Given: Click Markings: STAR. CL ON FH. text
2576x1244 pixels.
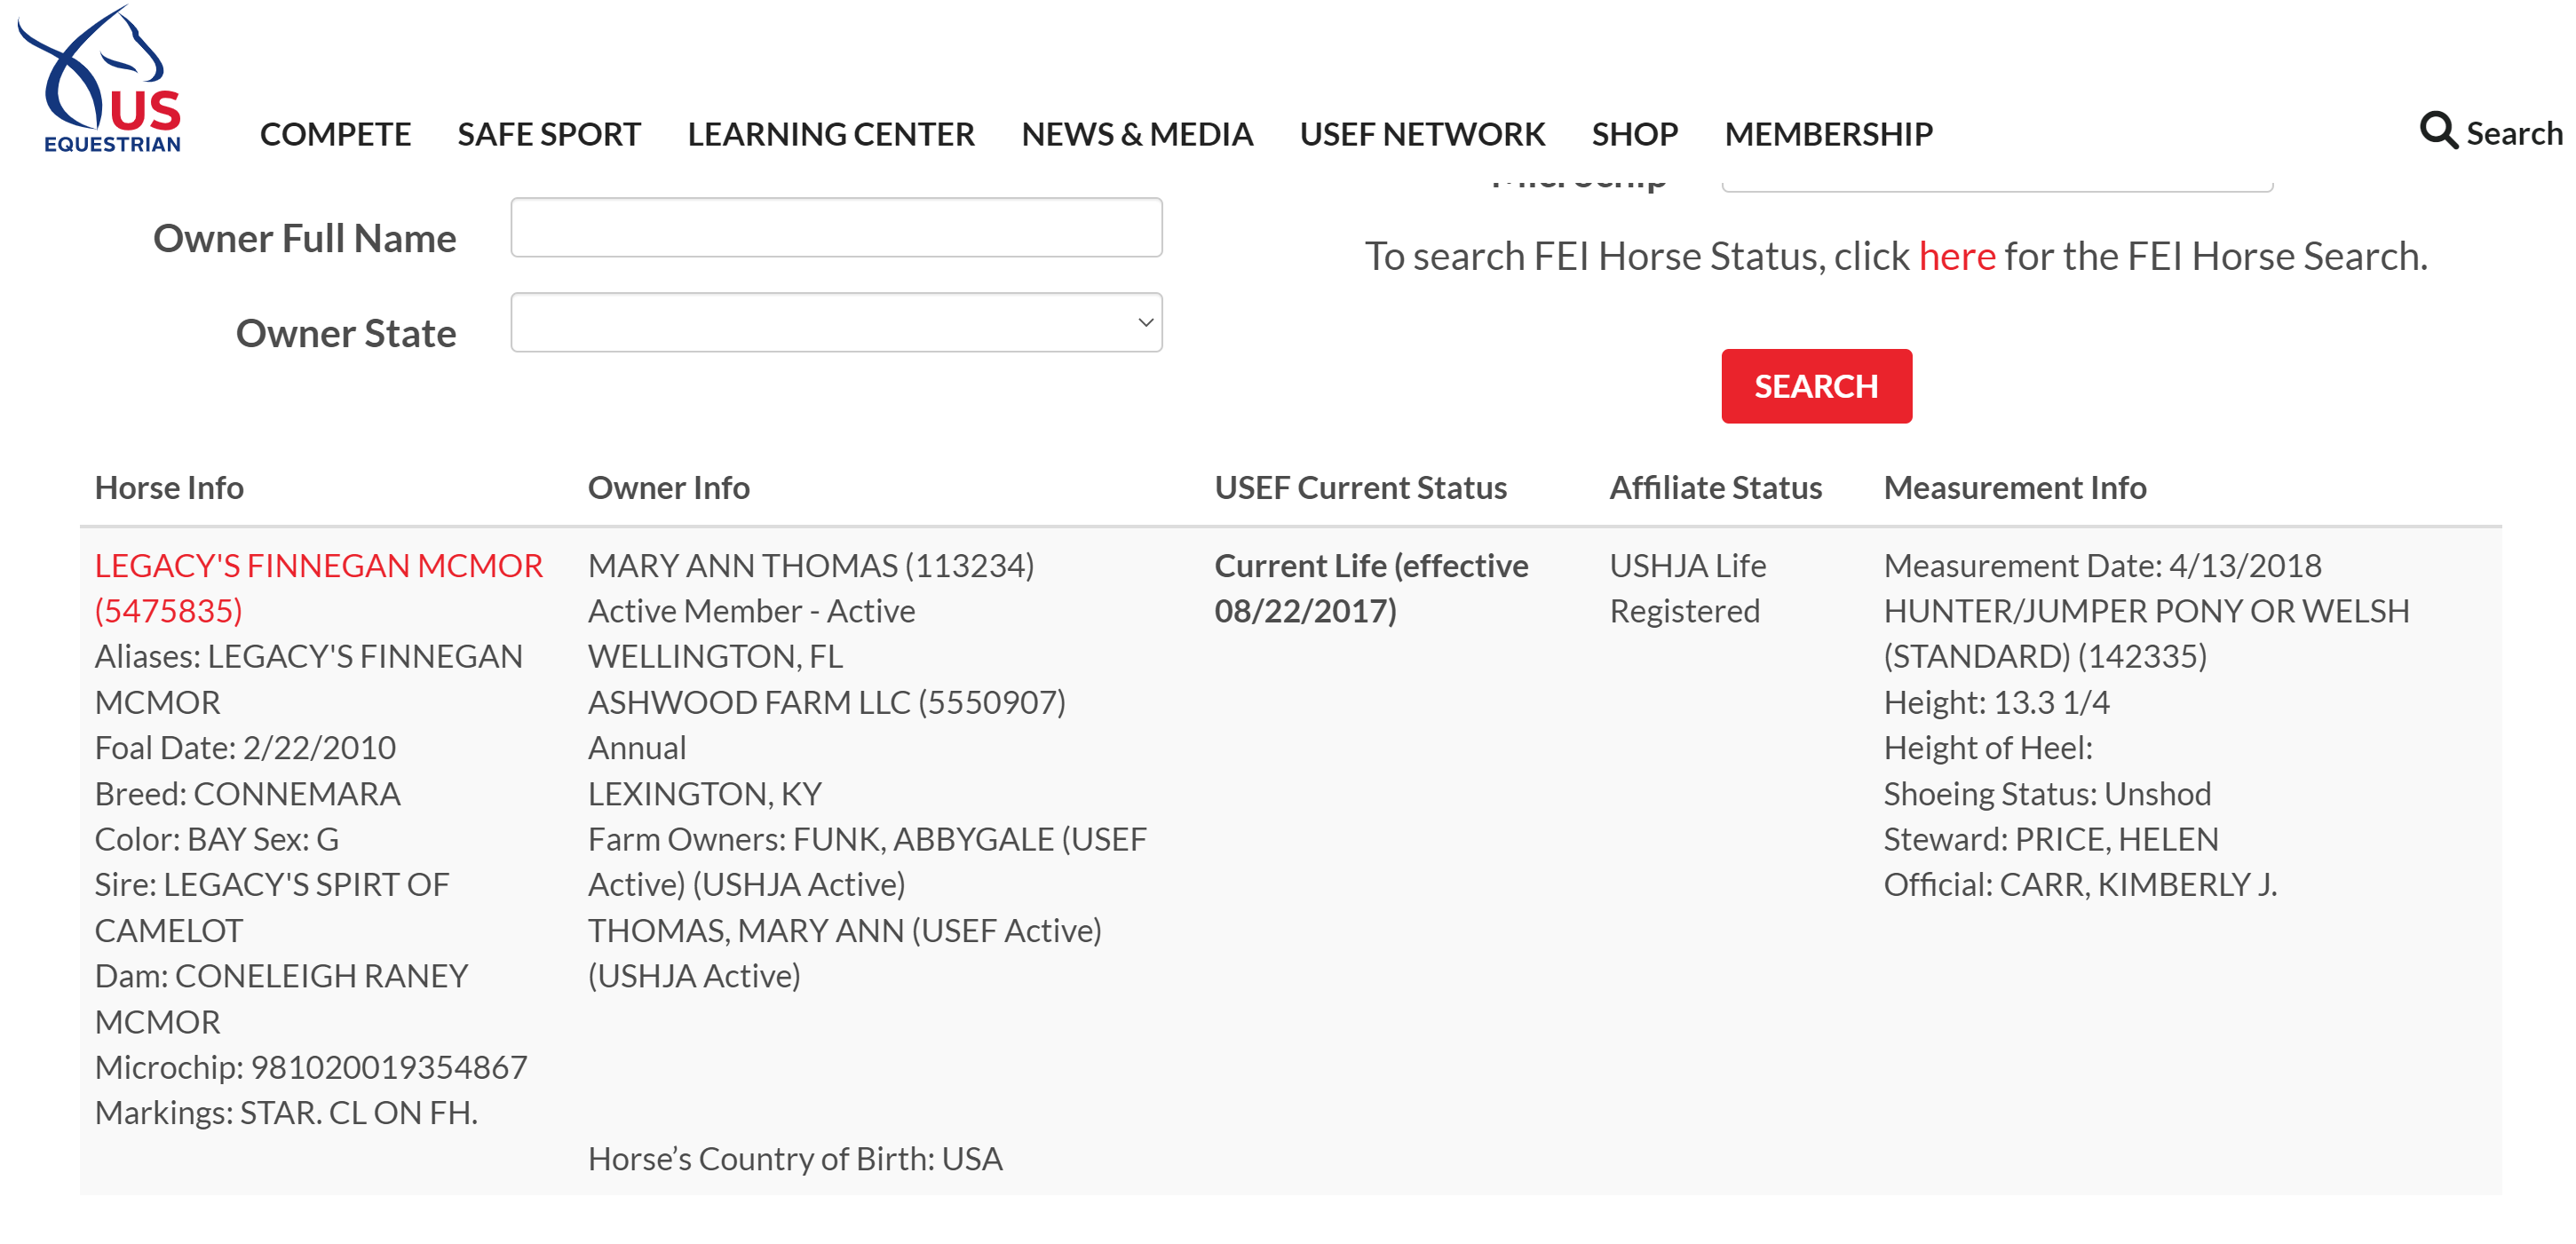Looking at the screenshot, I should (x=286, y=1113).
